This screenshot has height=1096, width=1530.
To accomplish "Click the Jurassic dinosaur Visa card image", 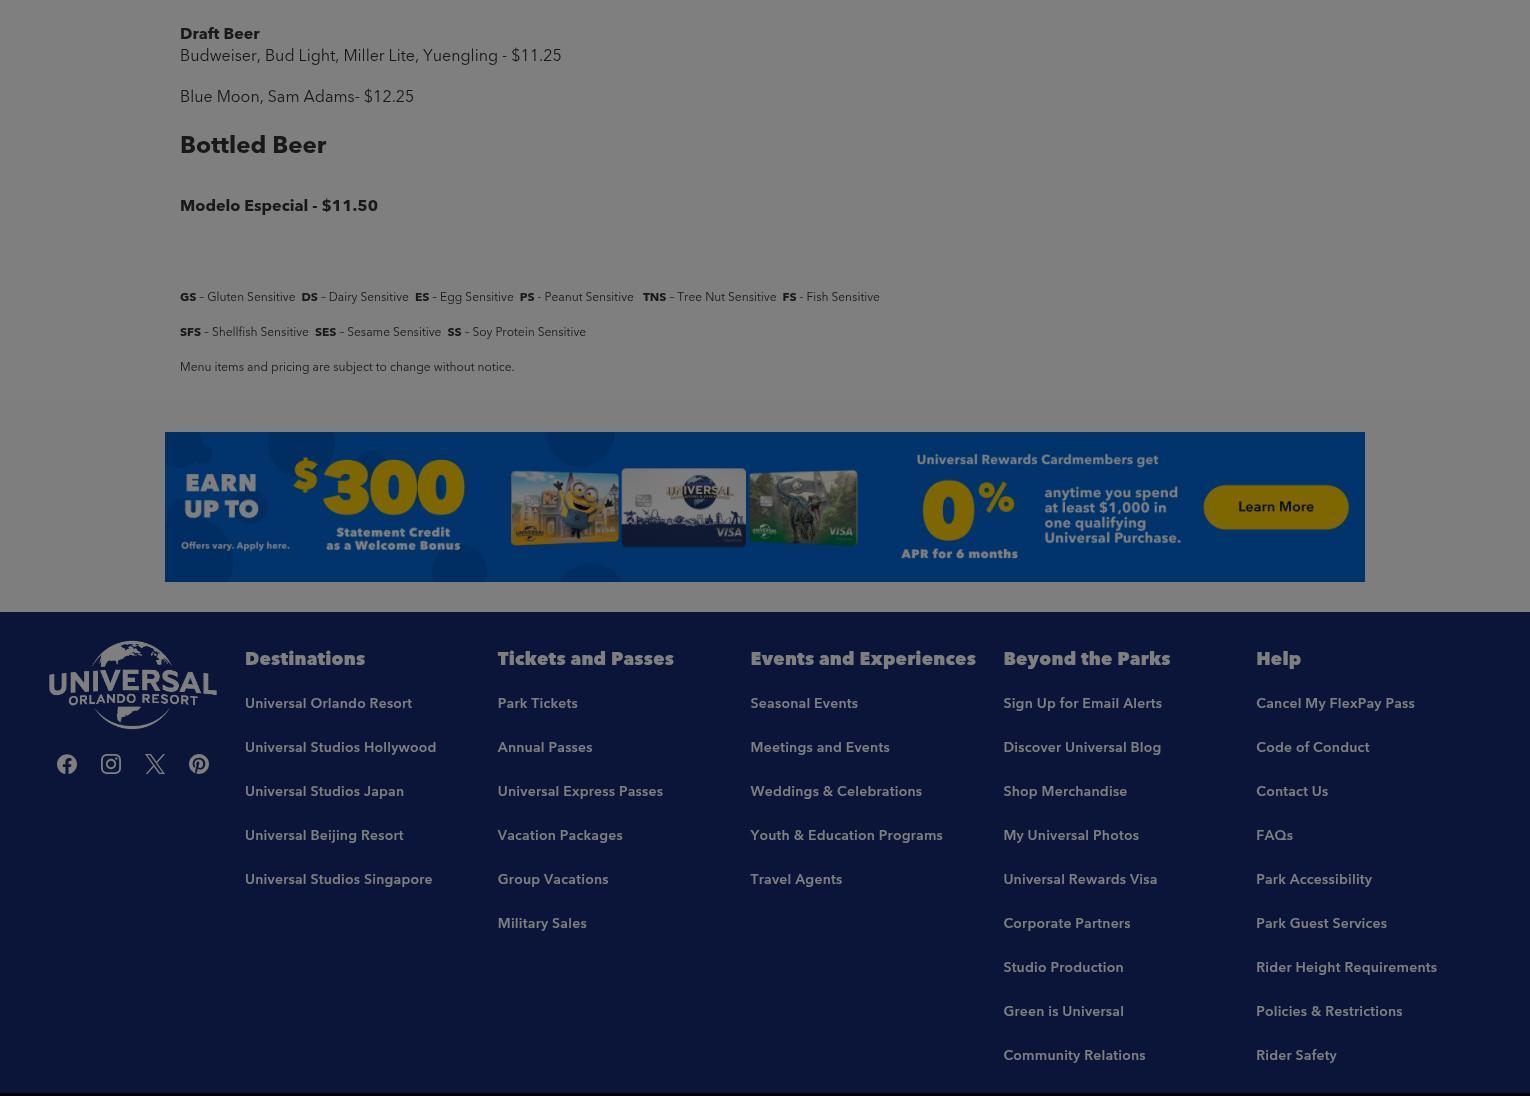I will click(x=803, y=508).
